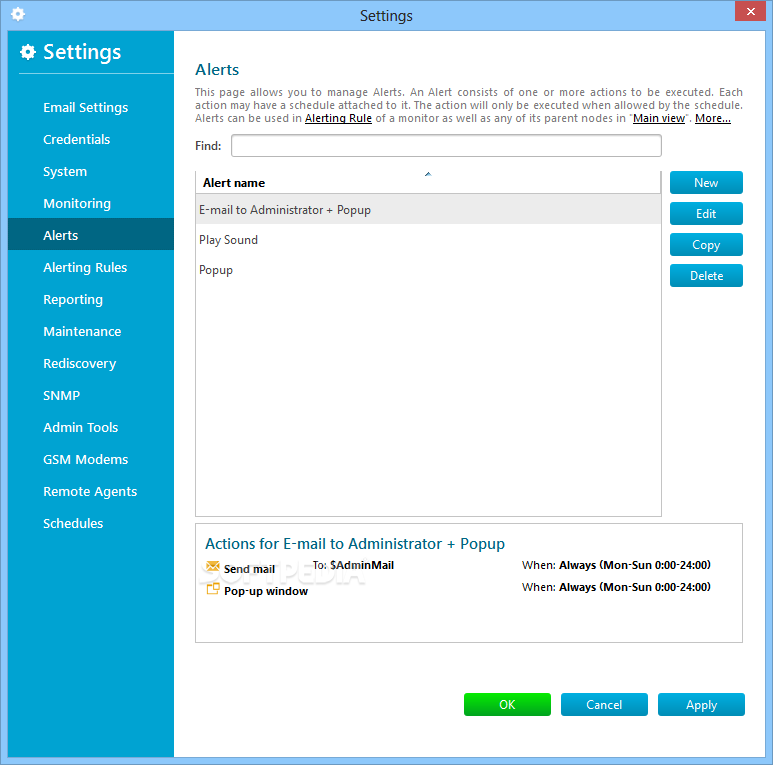Click the Pop-up window action icon
Viewport: 773px width, 765px height.
pyautogui.click(x=212, y=589)
